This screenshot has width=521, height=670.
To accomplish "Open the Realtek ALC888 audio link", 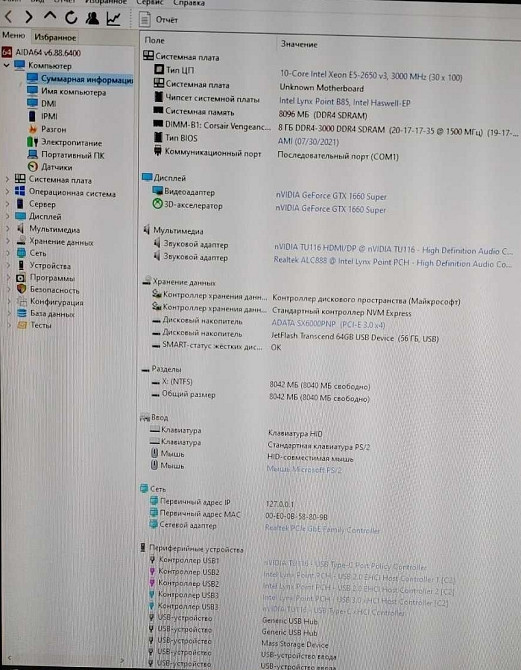I will coord(392,262).
